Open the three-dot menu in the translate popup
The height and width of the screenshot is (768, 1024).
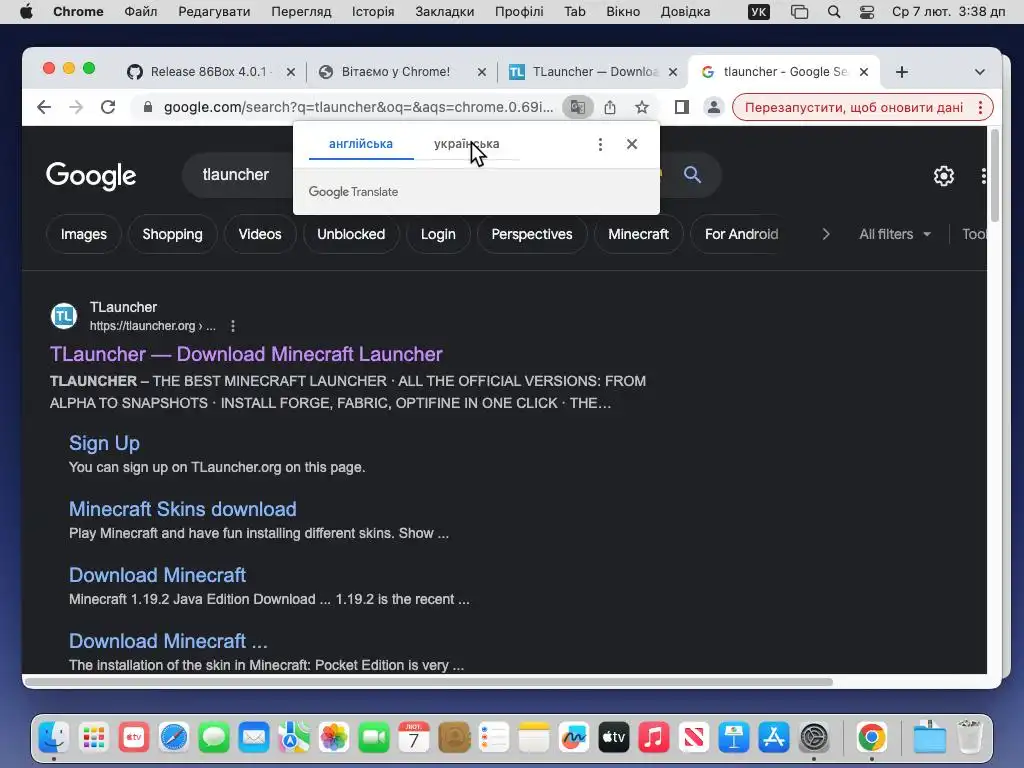pos(600,144)
